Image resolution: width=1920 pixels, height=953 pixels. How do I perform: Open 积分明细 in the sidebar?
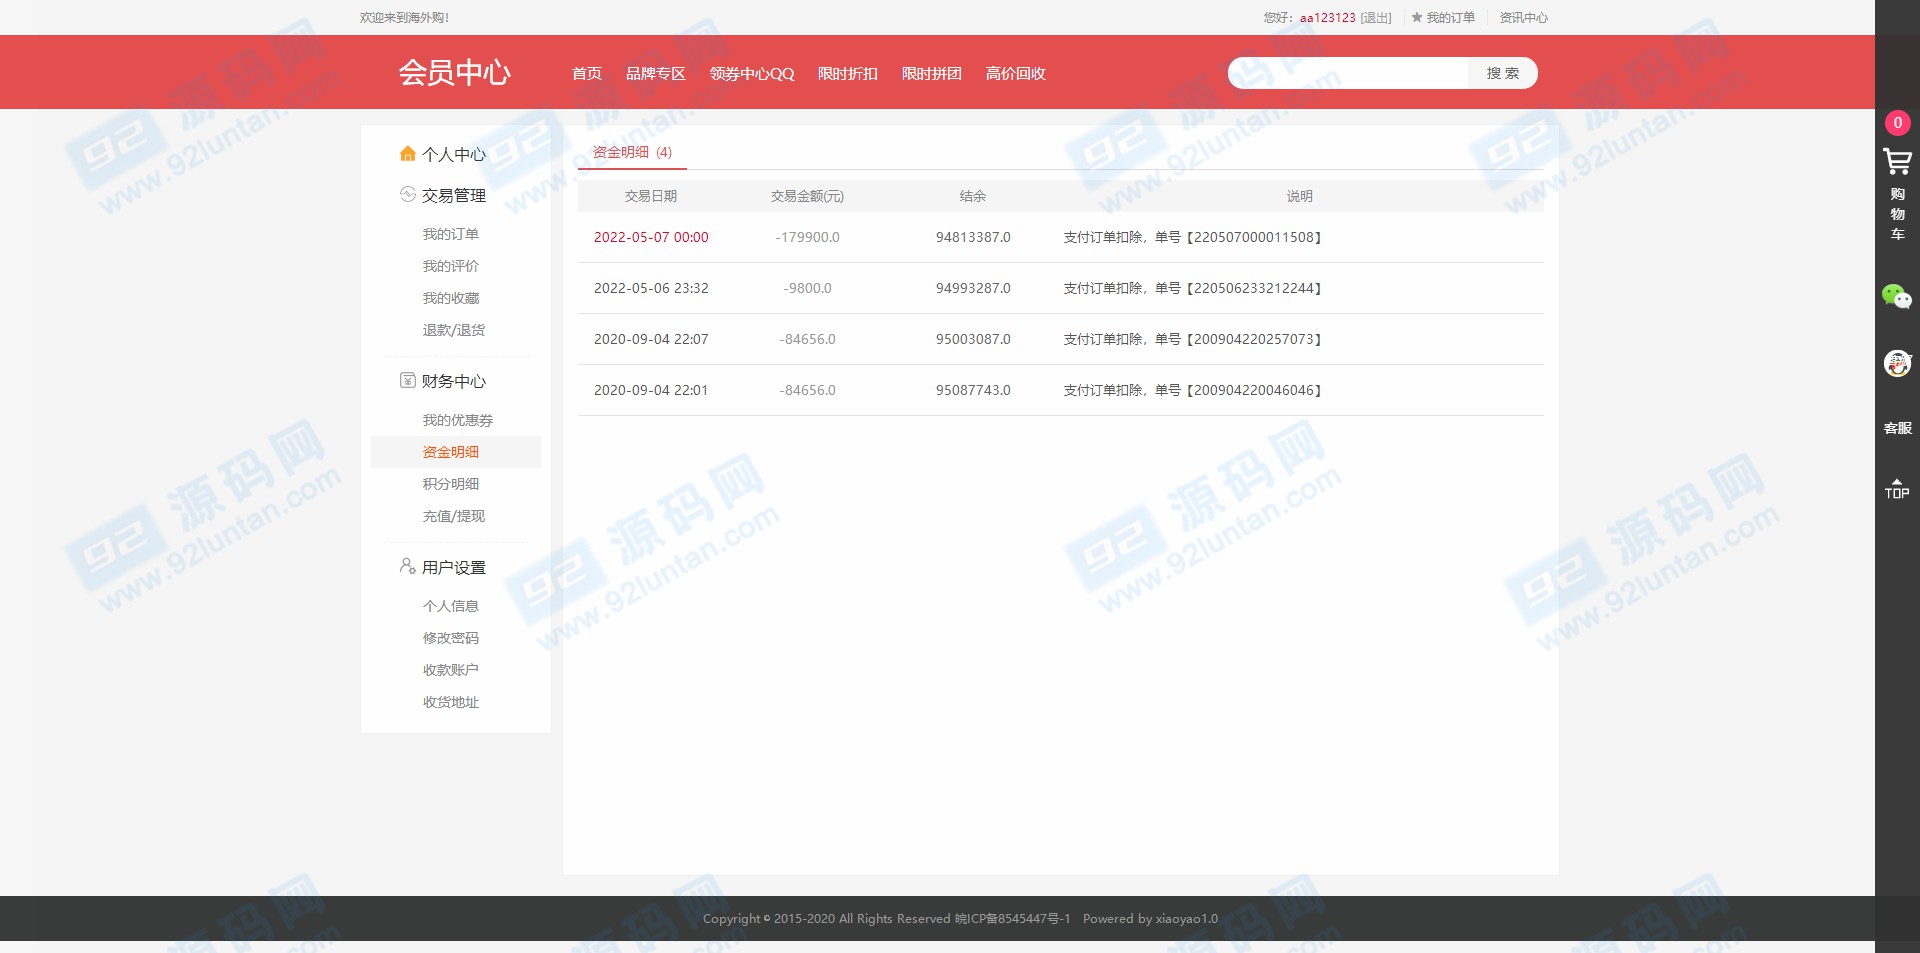(451, 484)
